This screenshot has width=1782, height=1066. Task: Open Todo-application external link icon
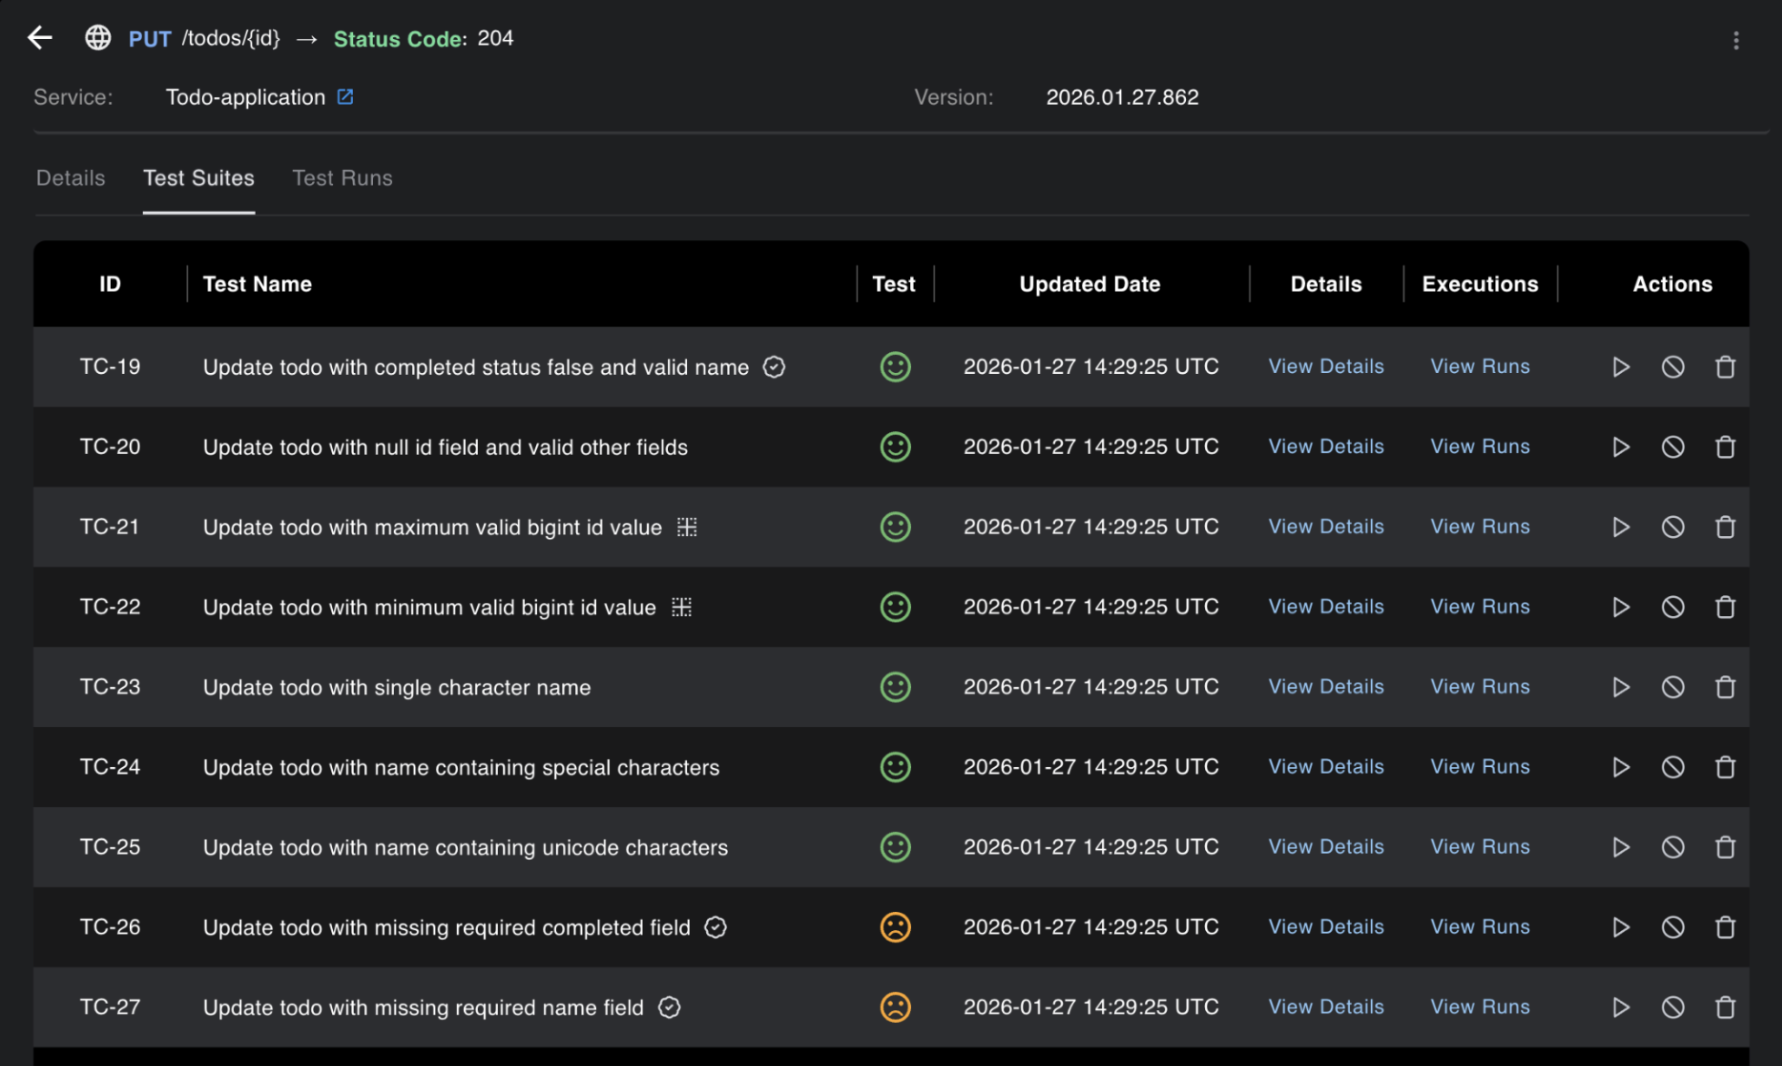(x=345, y=97)
